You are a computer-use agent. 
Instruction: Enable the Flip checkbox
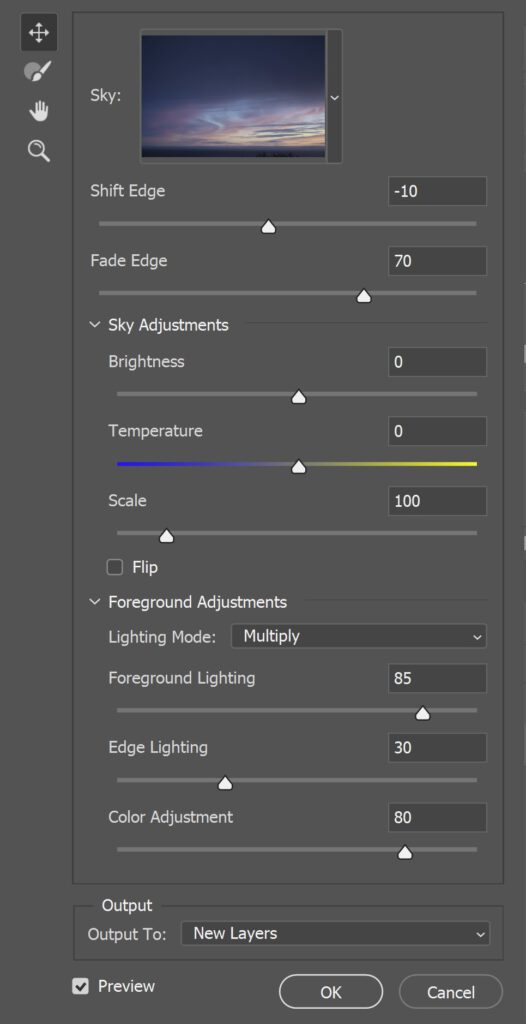click(115, 567)
